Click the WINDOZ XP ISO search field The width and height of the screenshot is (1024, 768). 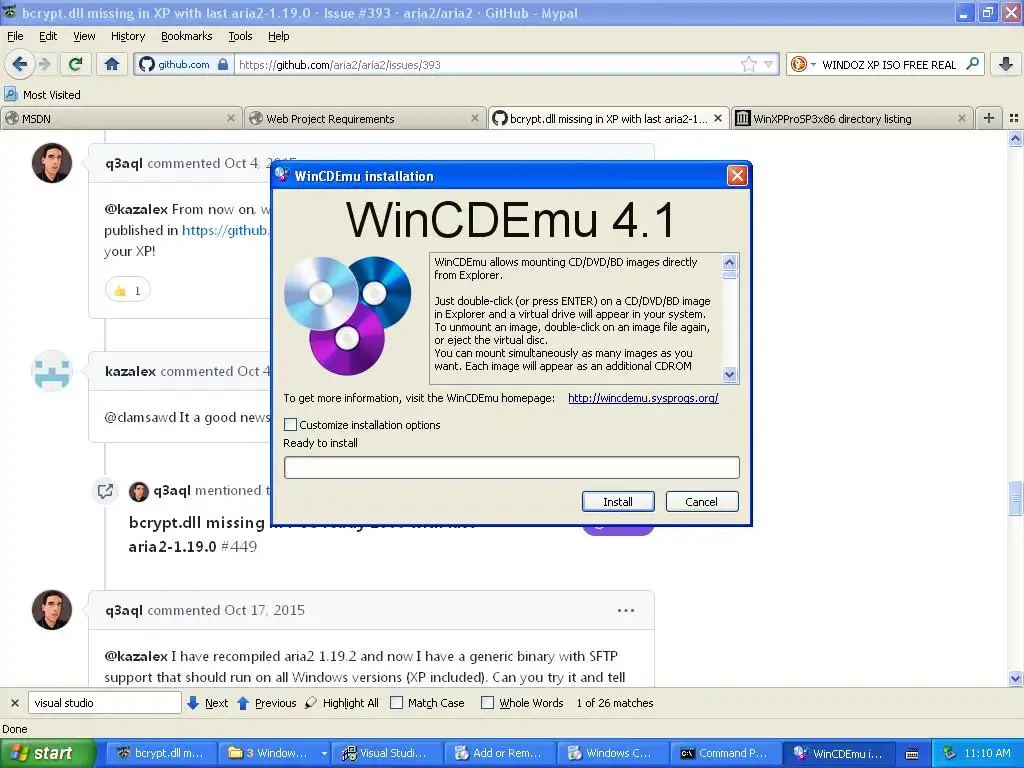889,64
